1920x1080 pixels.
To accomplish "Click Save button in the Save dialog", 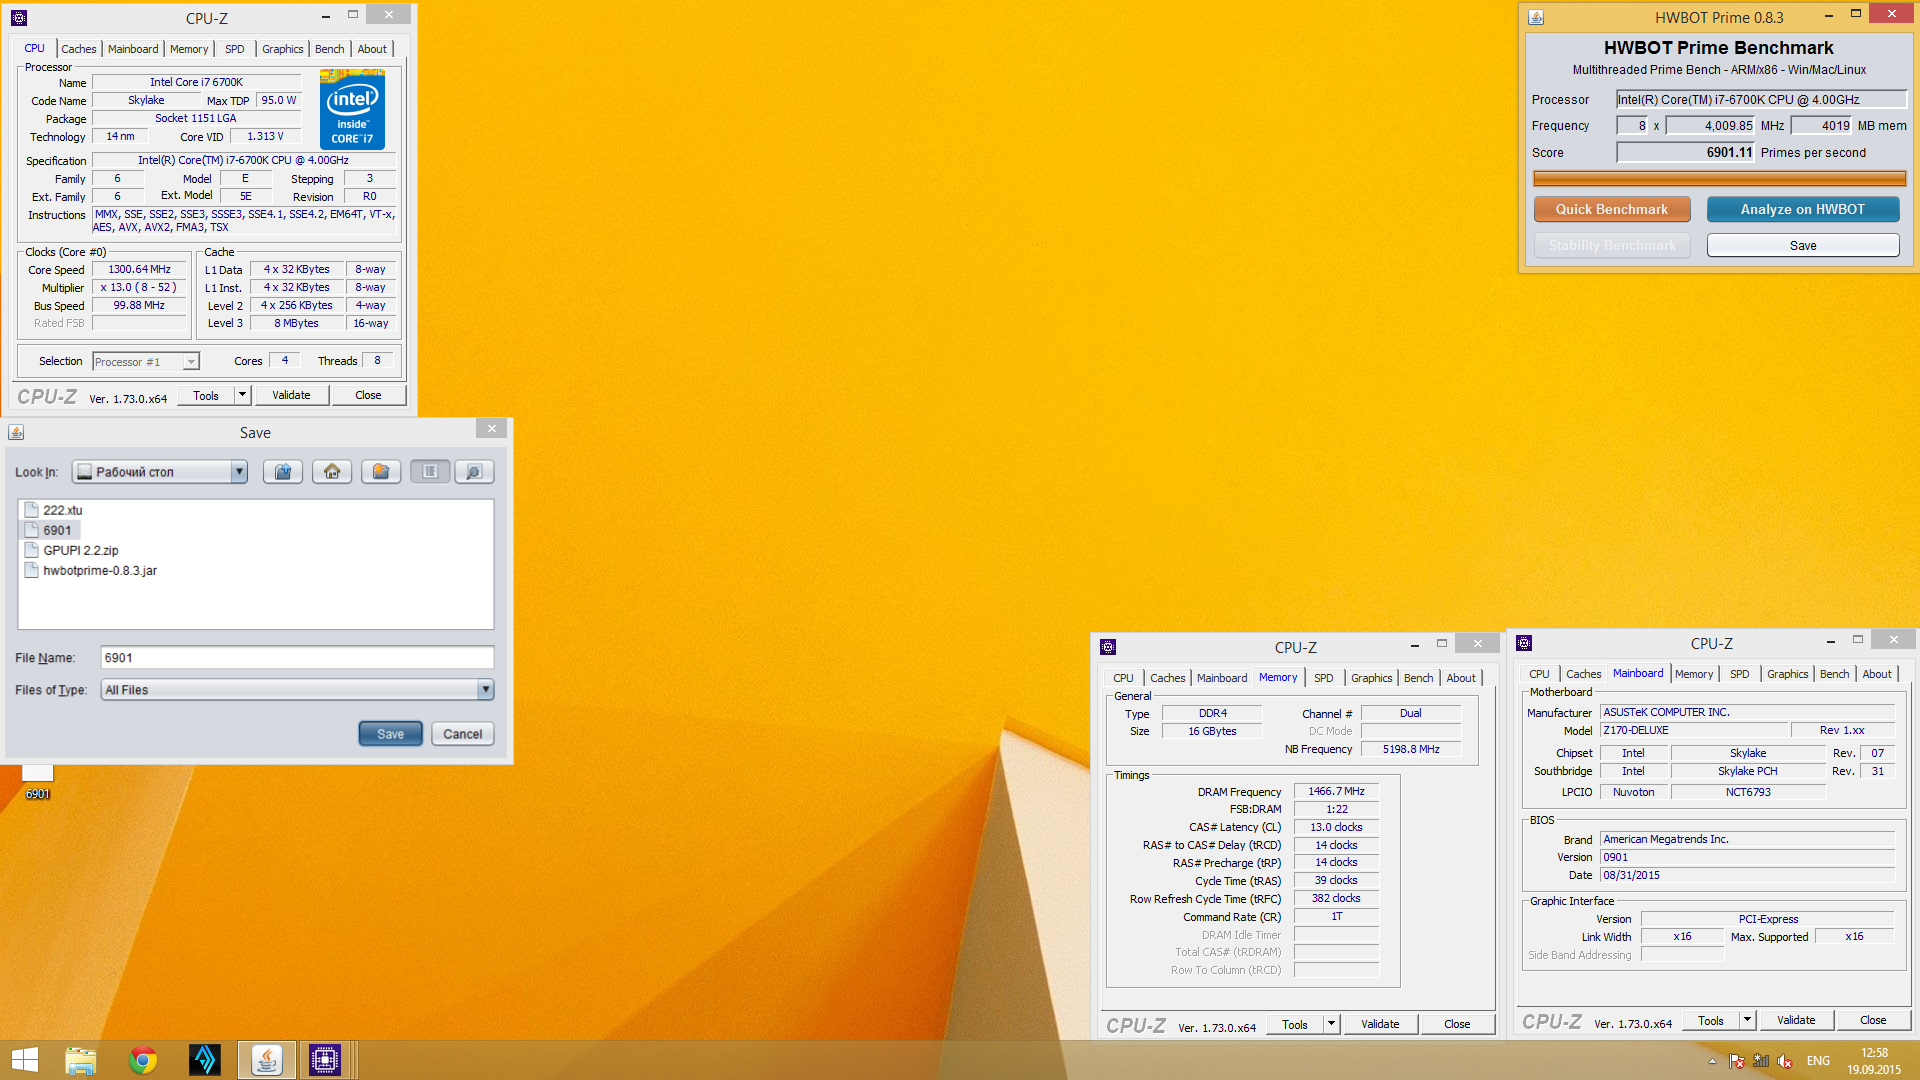I will tap(390, 734).
